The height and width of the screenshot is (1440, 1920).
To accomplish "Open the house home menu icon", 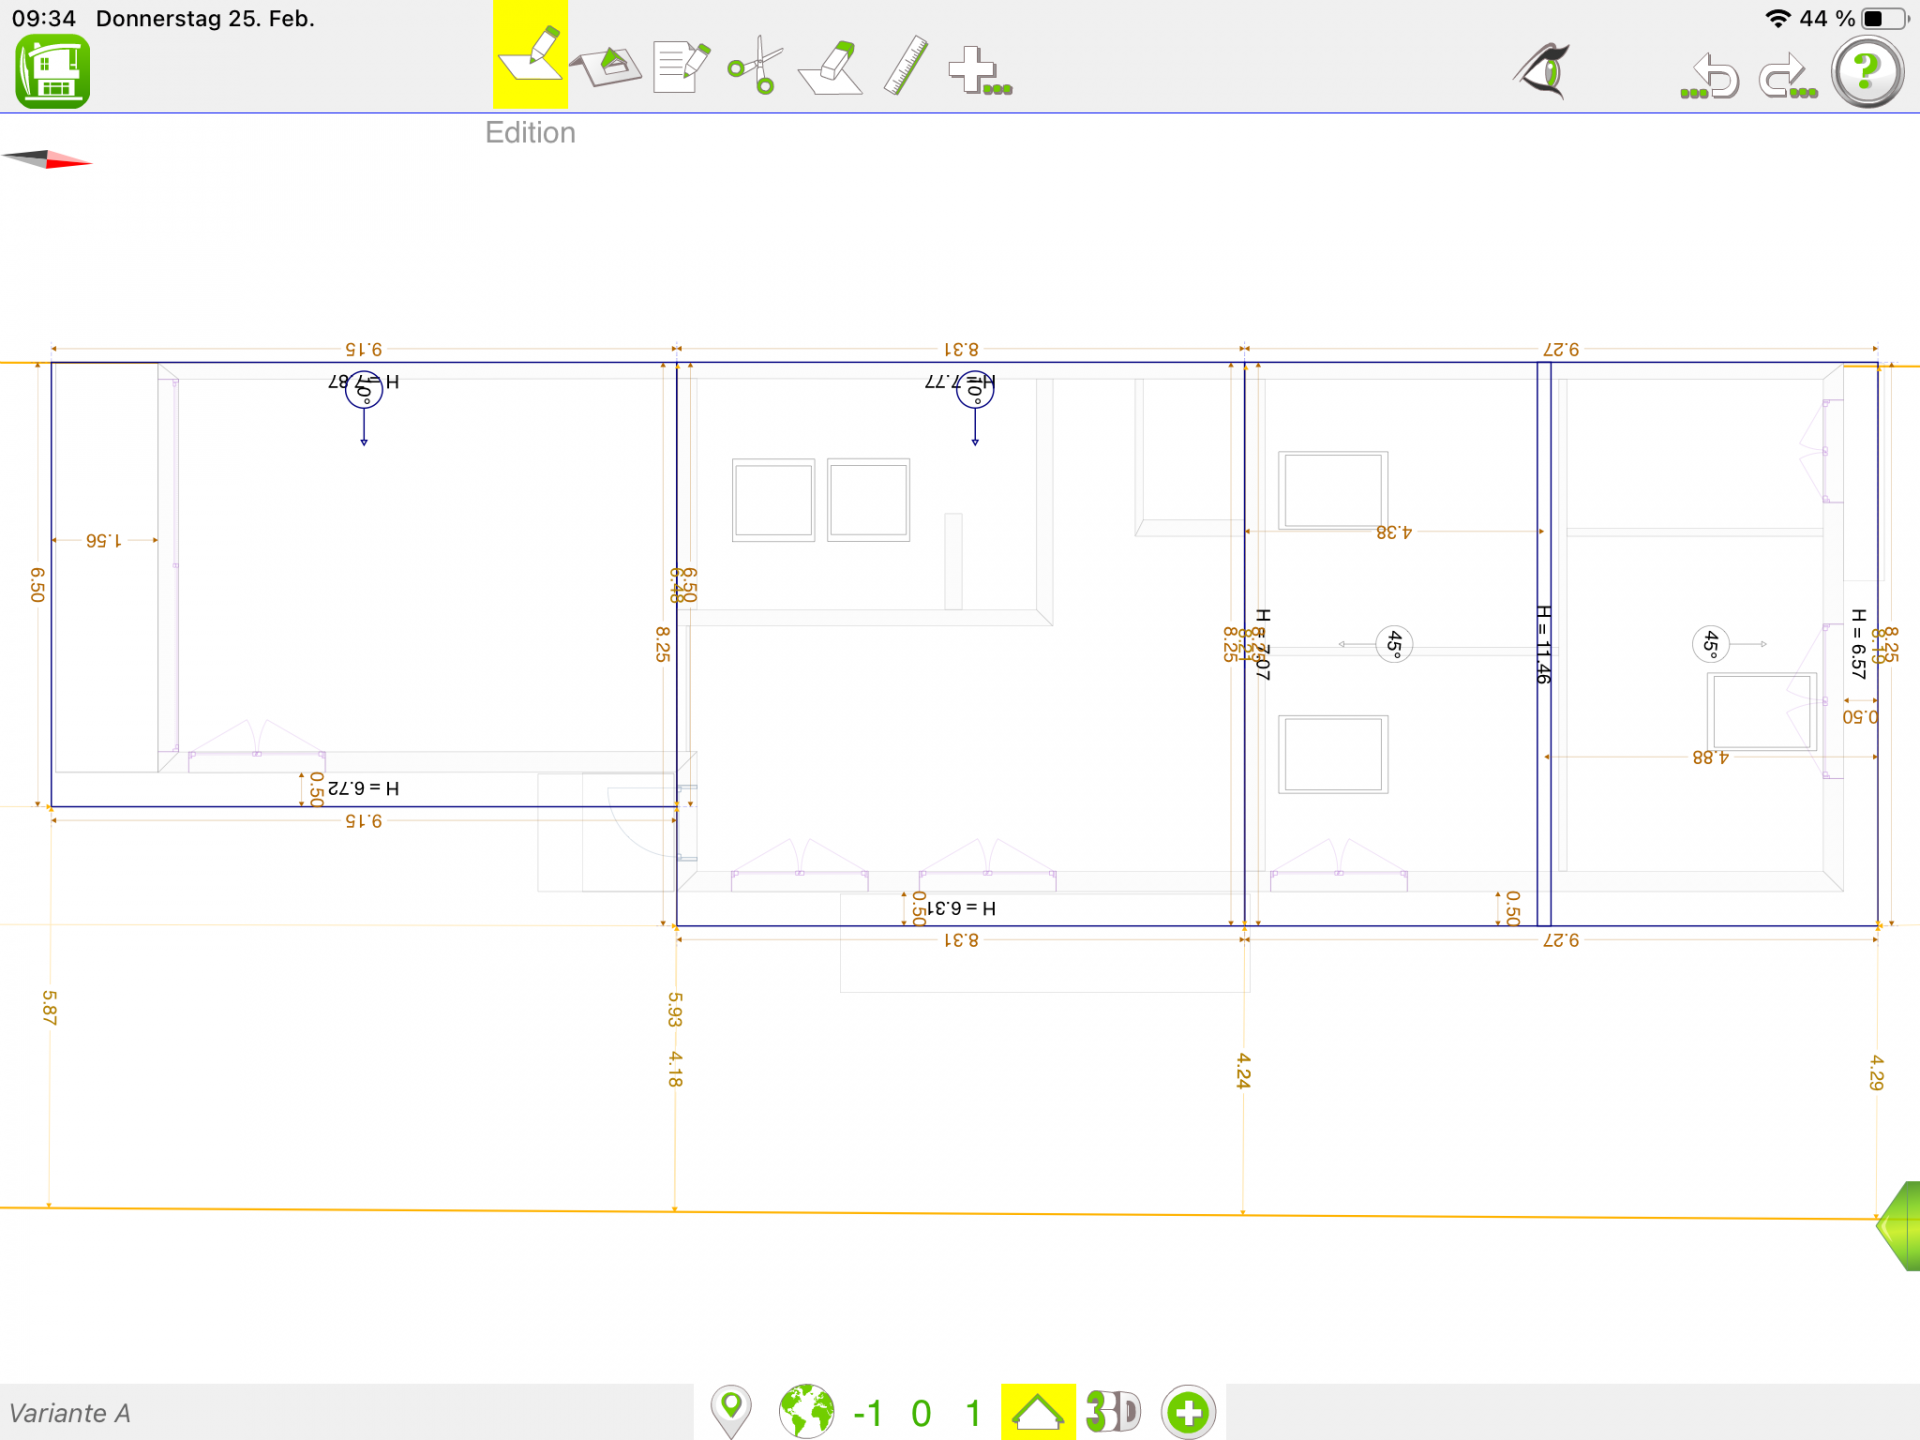I will (x=53, y=72).
